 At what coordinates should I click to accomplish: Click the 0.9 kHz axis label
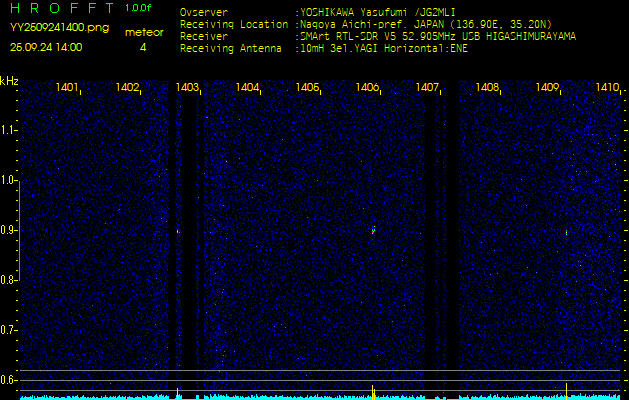point(7,230)
